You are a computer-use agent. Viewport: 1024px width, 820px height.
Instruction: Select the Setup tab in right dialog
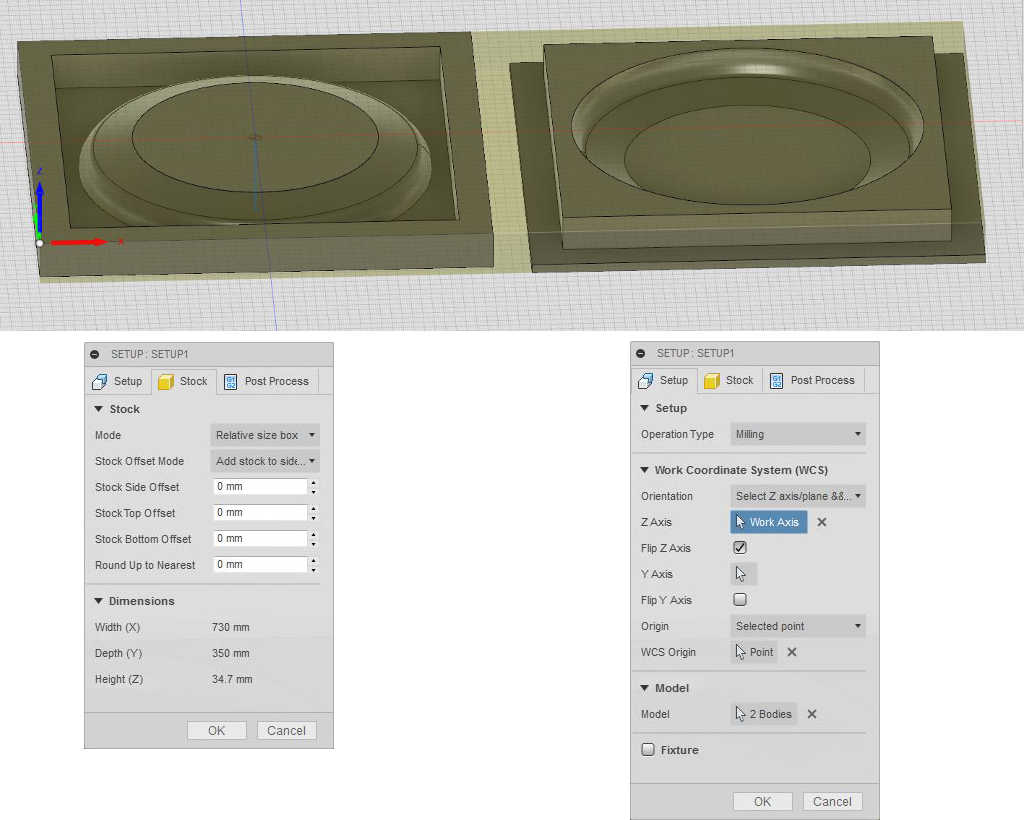(664, 380)
